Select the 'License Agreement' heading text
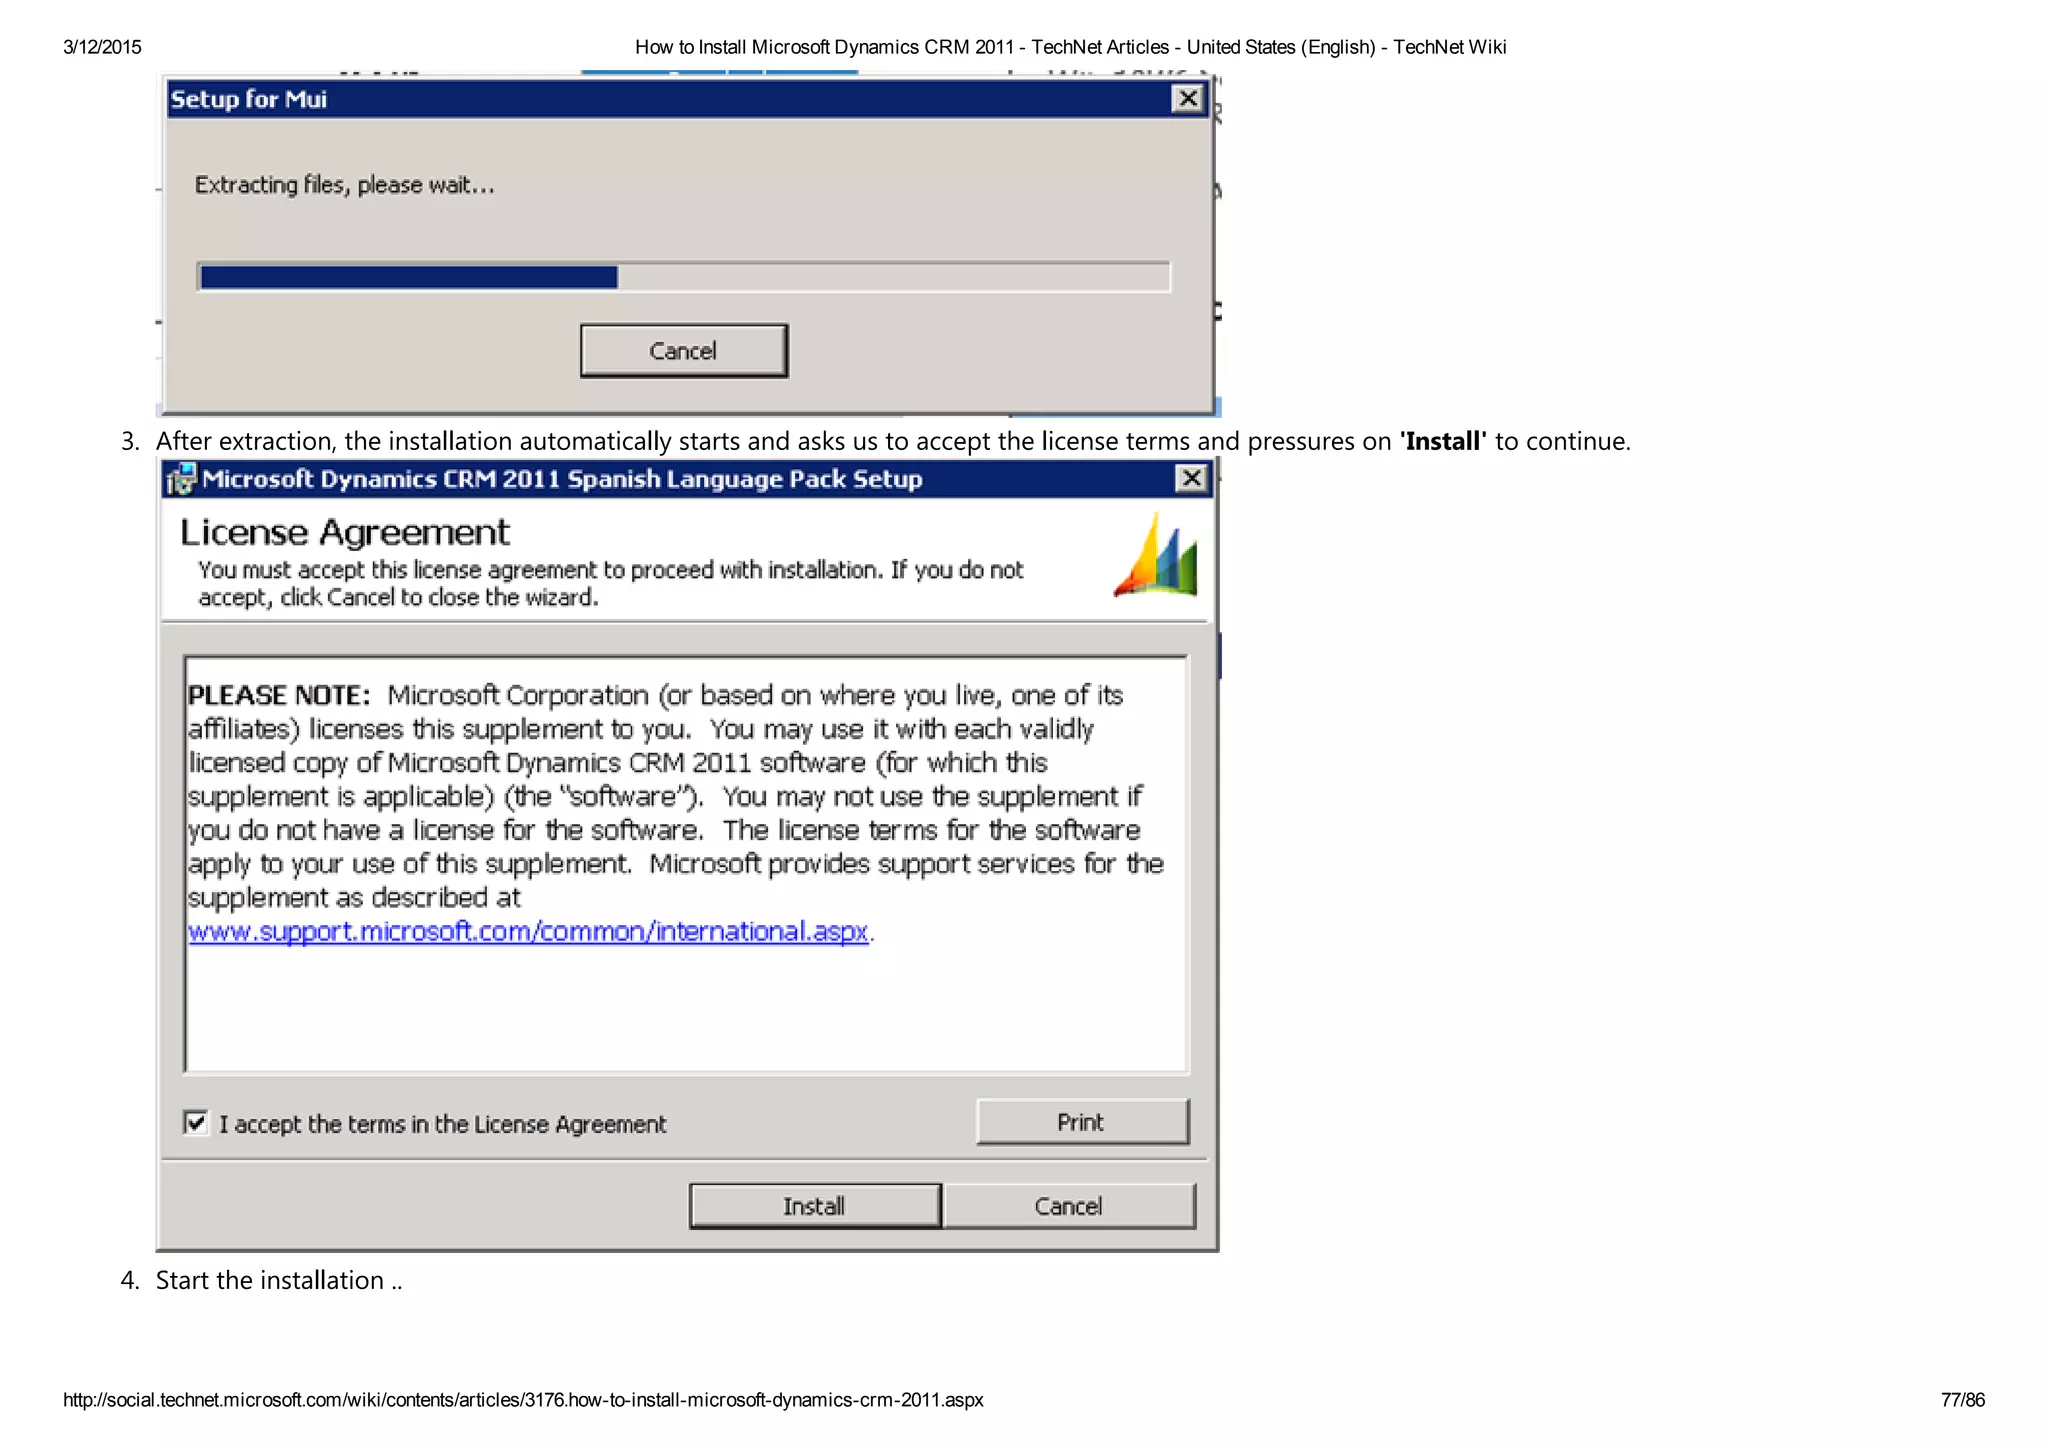Image resolution: width=2048 pixels, height=1448 pixels. click(x=345, y=533)
